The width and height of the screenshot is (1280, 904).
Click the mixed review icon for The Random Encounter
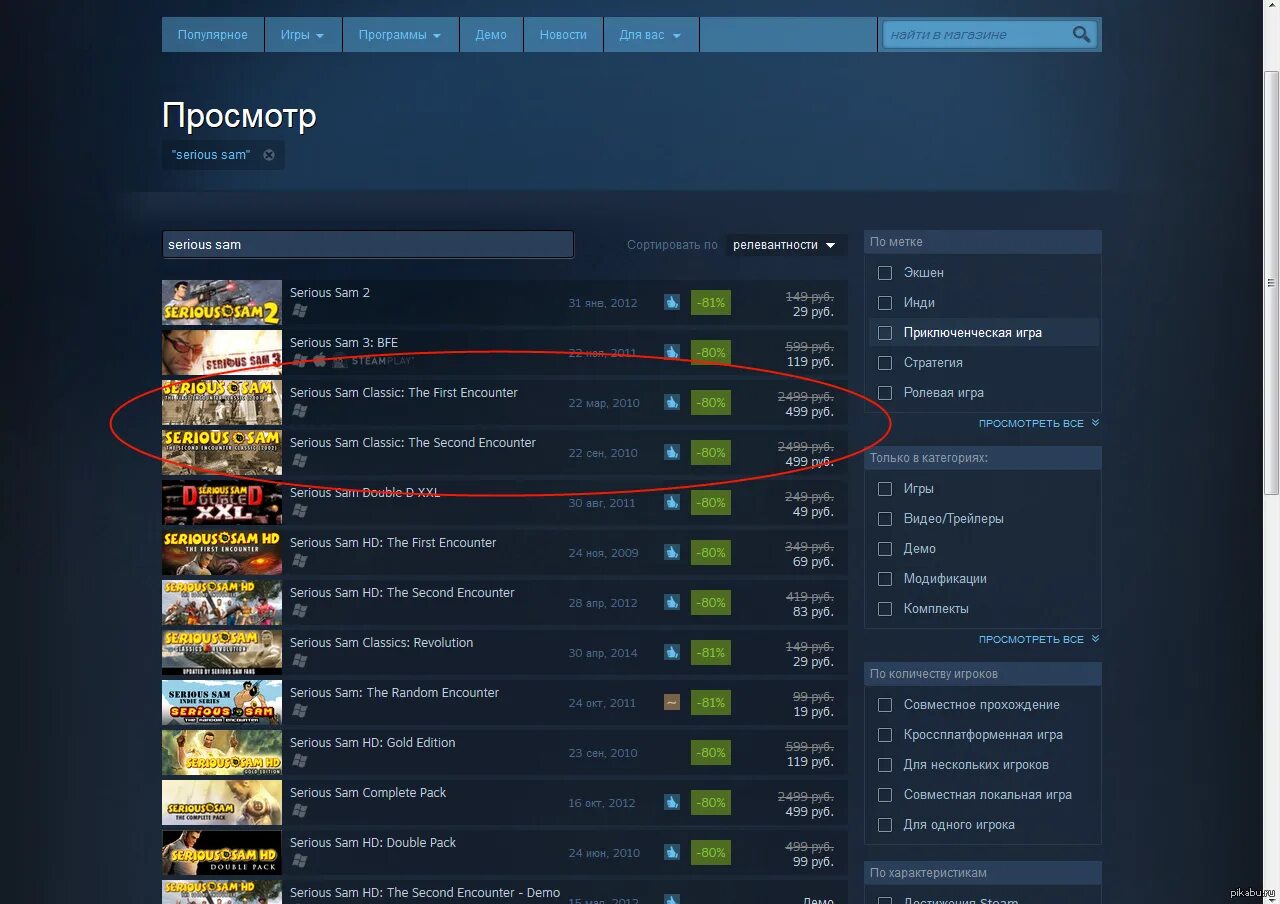click(x=672, y=702)
